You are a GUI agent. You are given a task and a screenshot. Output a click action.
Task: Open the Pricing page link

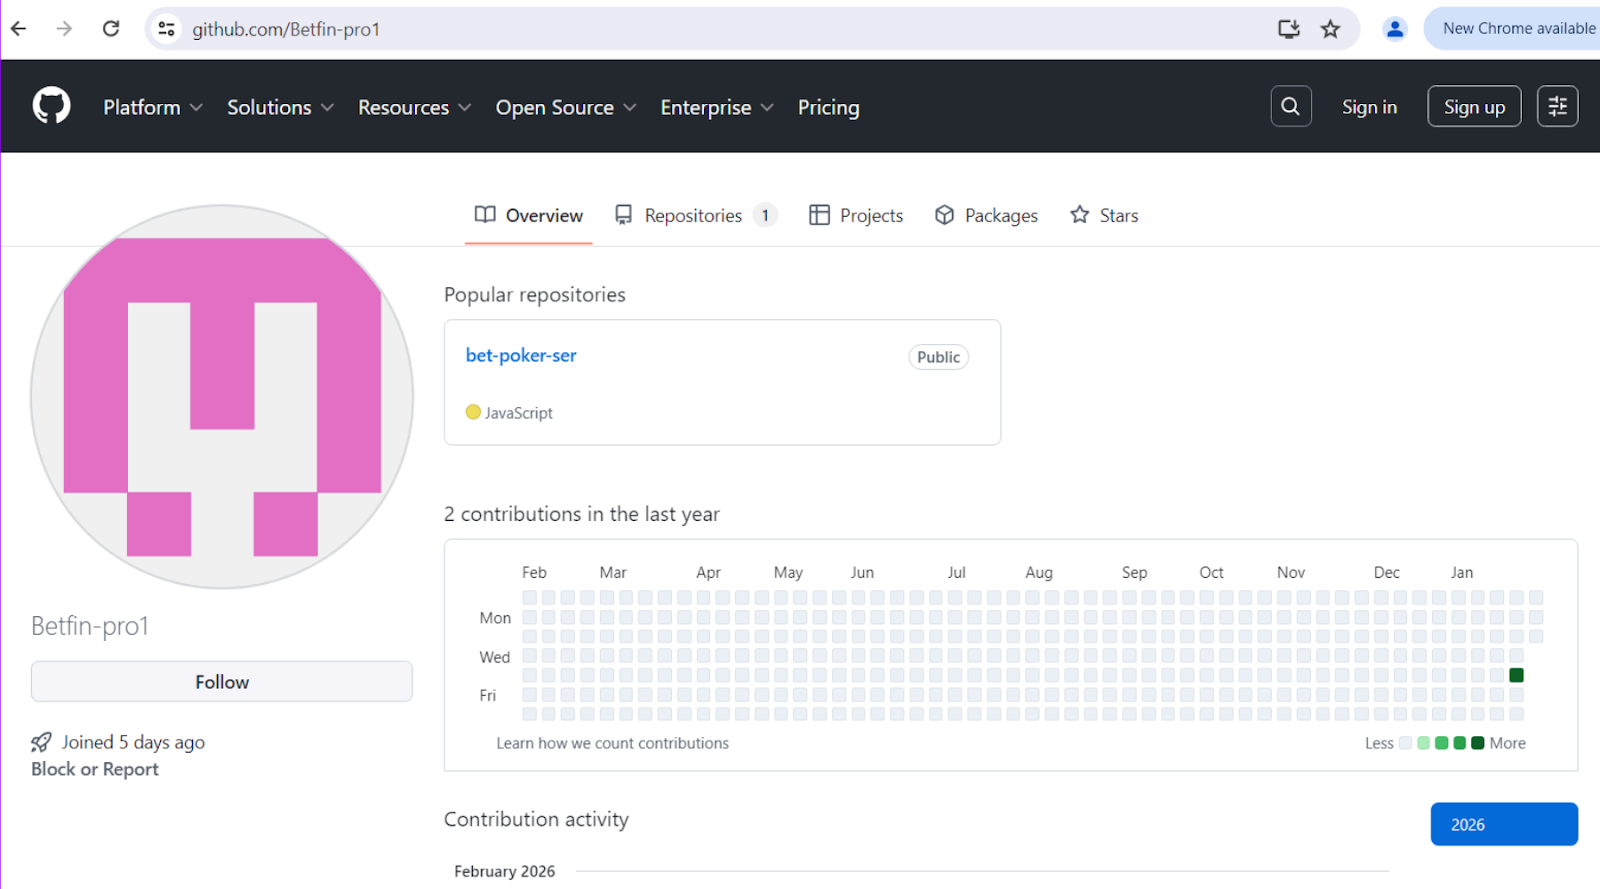coord(829,107)
